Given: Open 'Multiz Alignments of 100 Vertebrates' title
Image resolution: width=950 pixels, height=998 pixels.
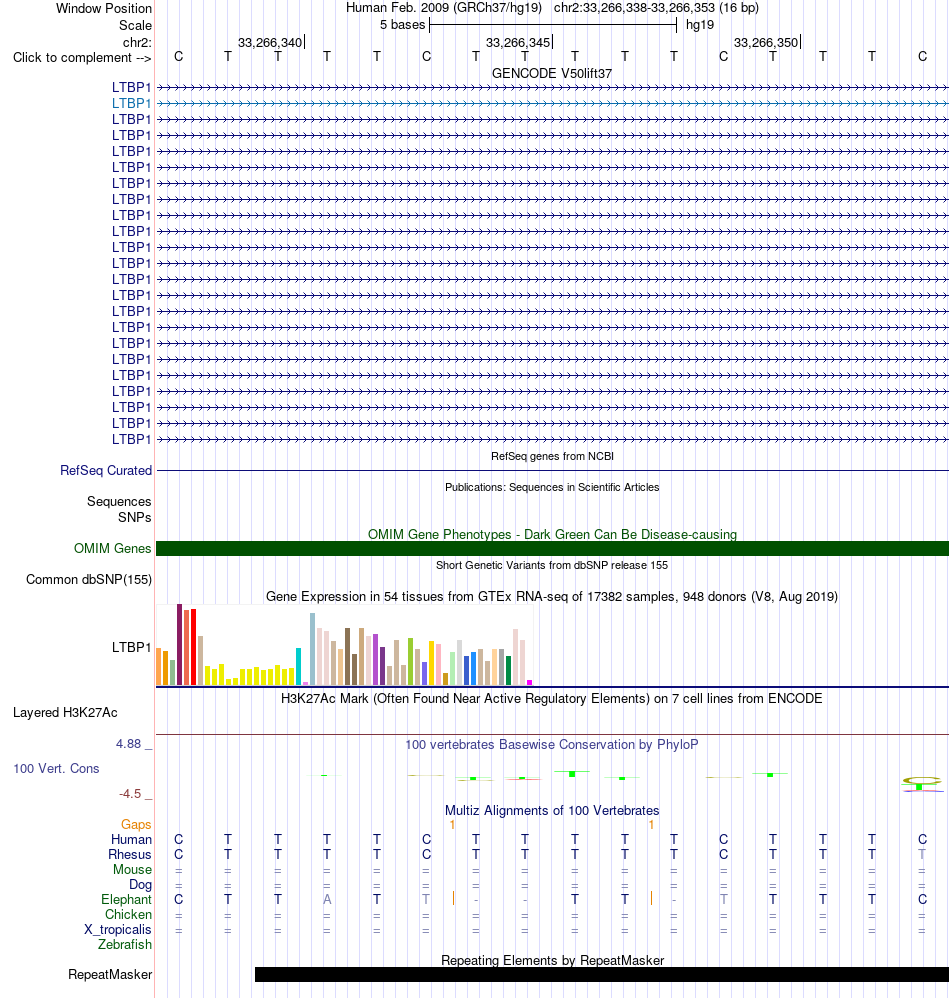Looking at the screenshot, I should tap(552, 811).
